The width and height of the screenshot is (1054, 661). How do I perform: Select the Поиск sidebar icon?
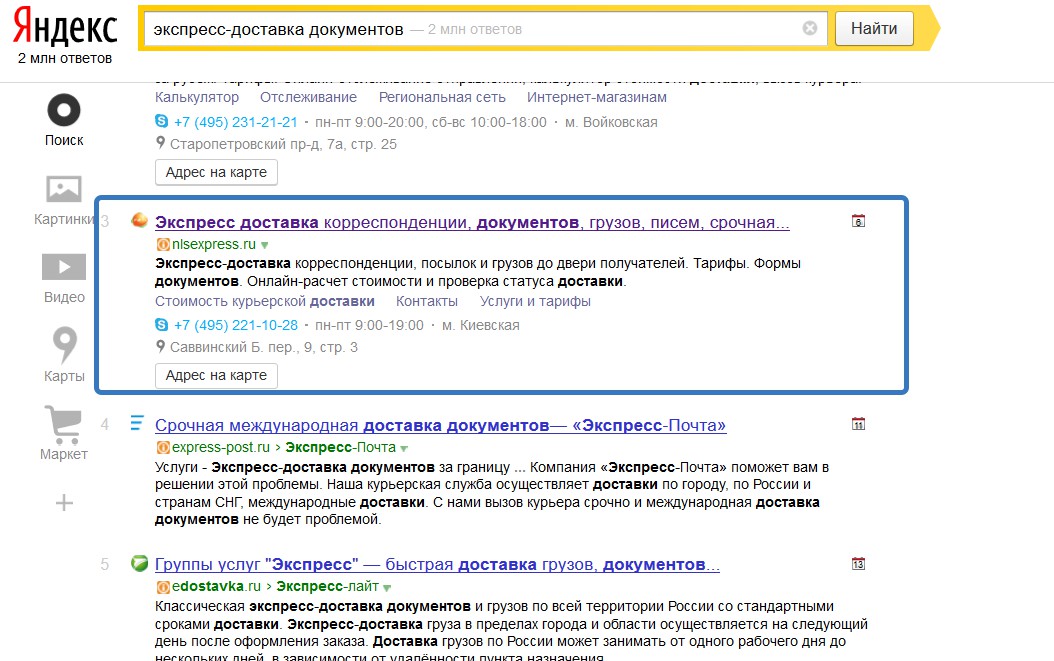tap(64, 110)
